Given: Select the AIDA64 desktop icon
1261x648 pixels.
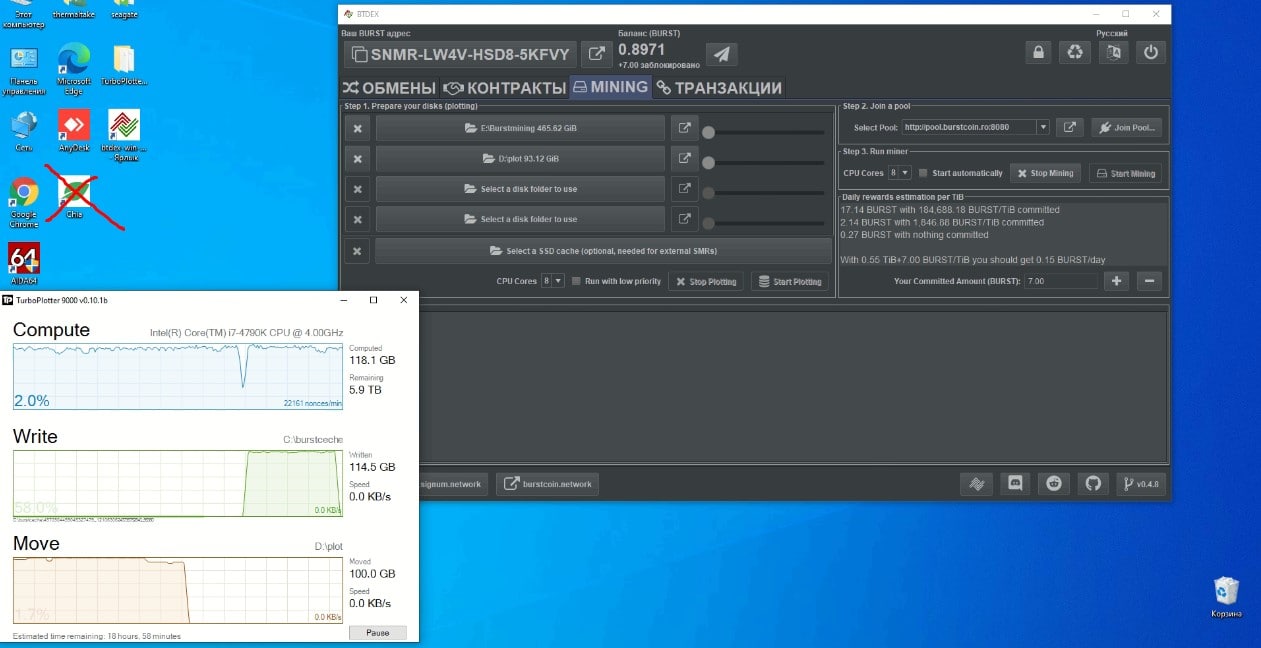Looking at the screenshot, I should (x=24, y=264).
